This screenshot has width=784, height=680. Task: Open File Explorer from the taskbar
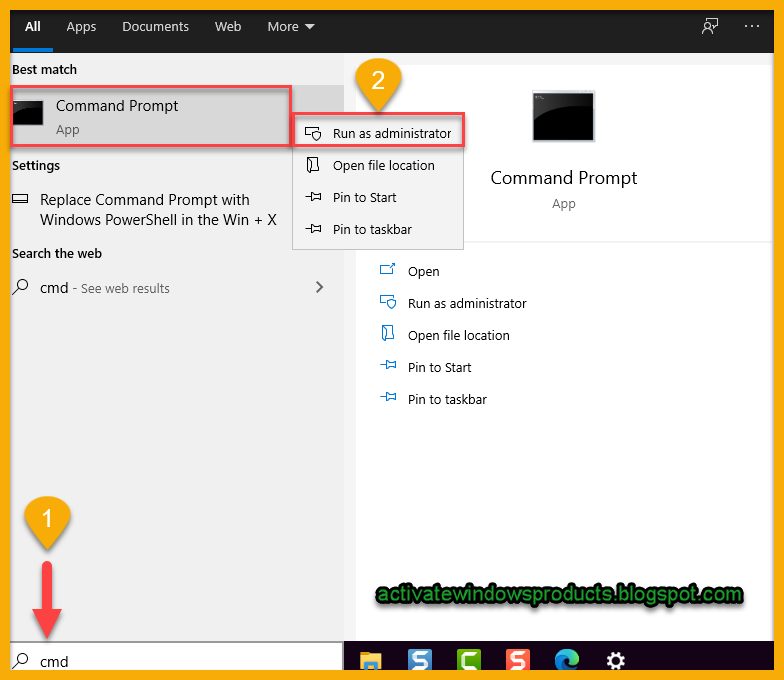click(370, 660)
